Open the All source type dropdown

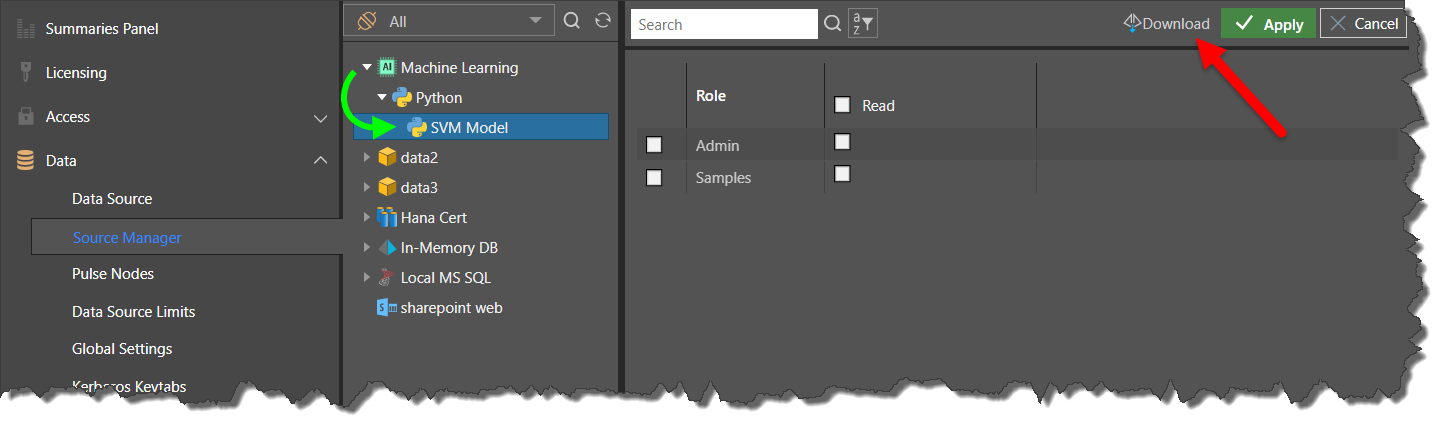pos(448,21)
